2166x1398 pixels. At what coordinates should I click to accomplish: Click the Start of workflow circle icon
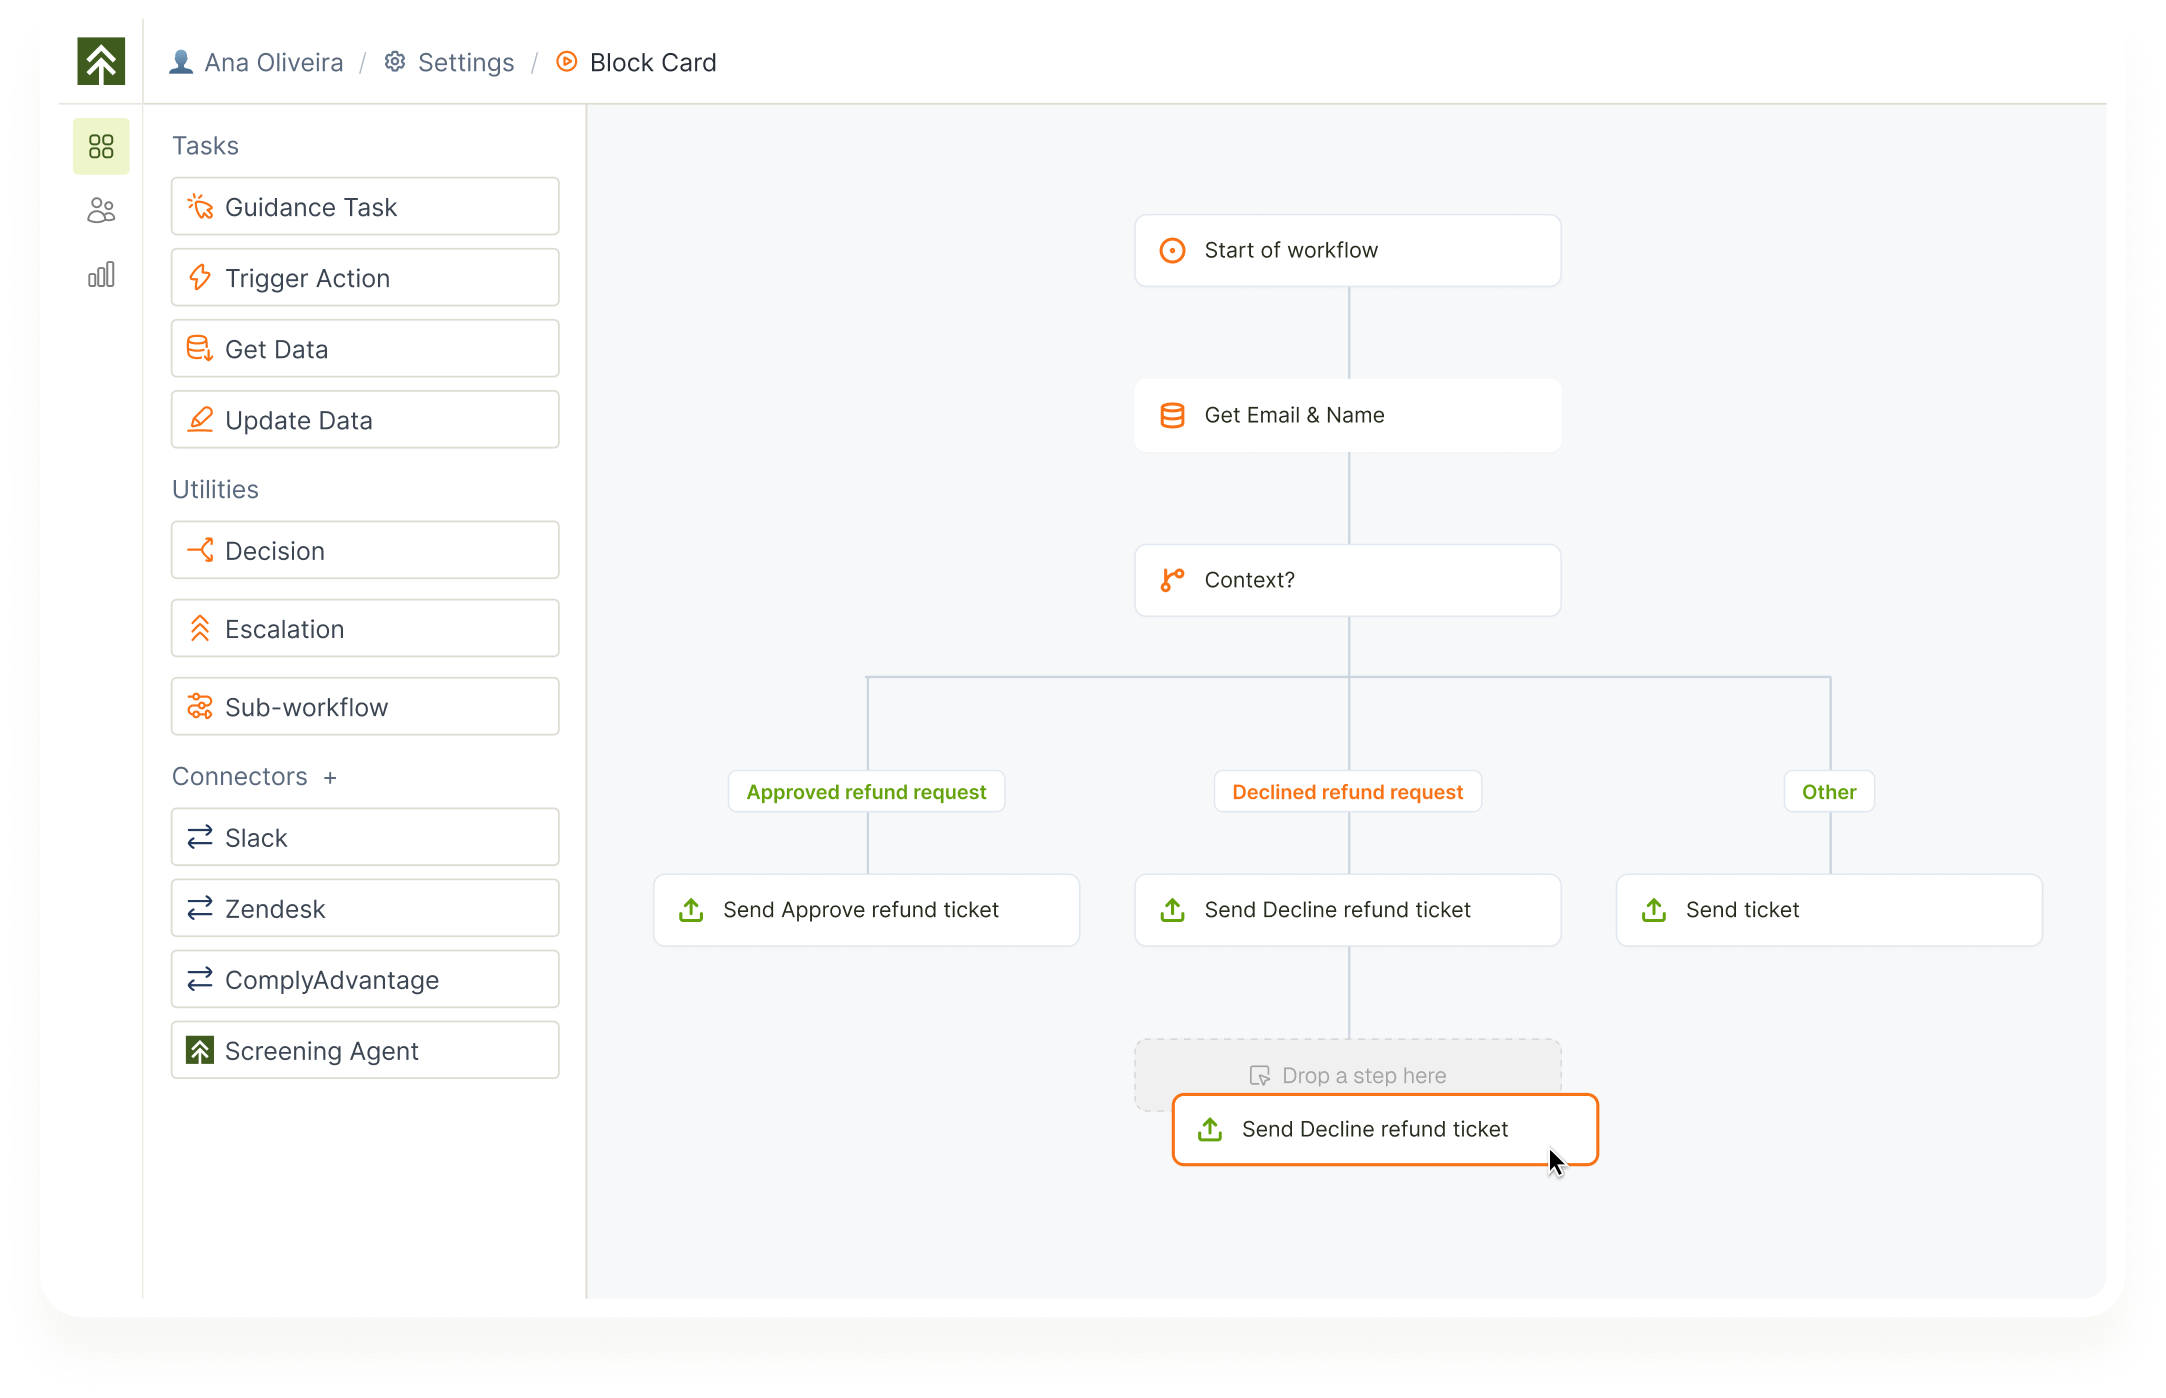pos(1172,251)
